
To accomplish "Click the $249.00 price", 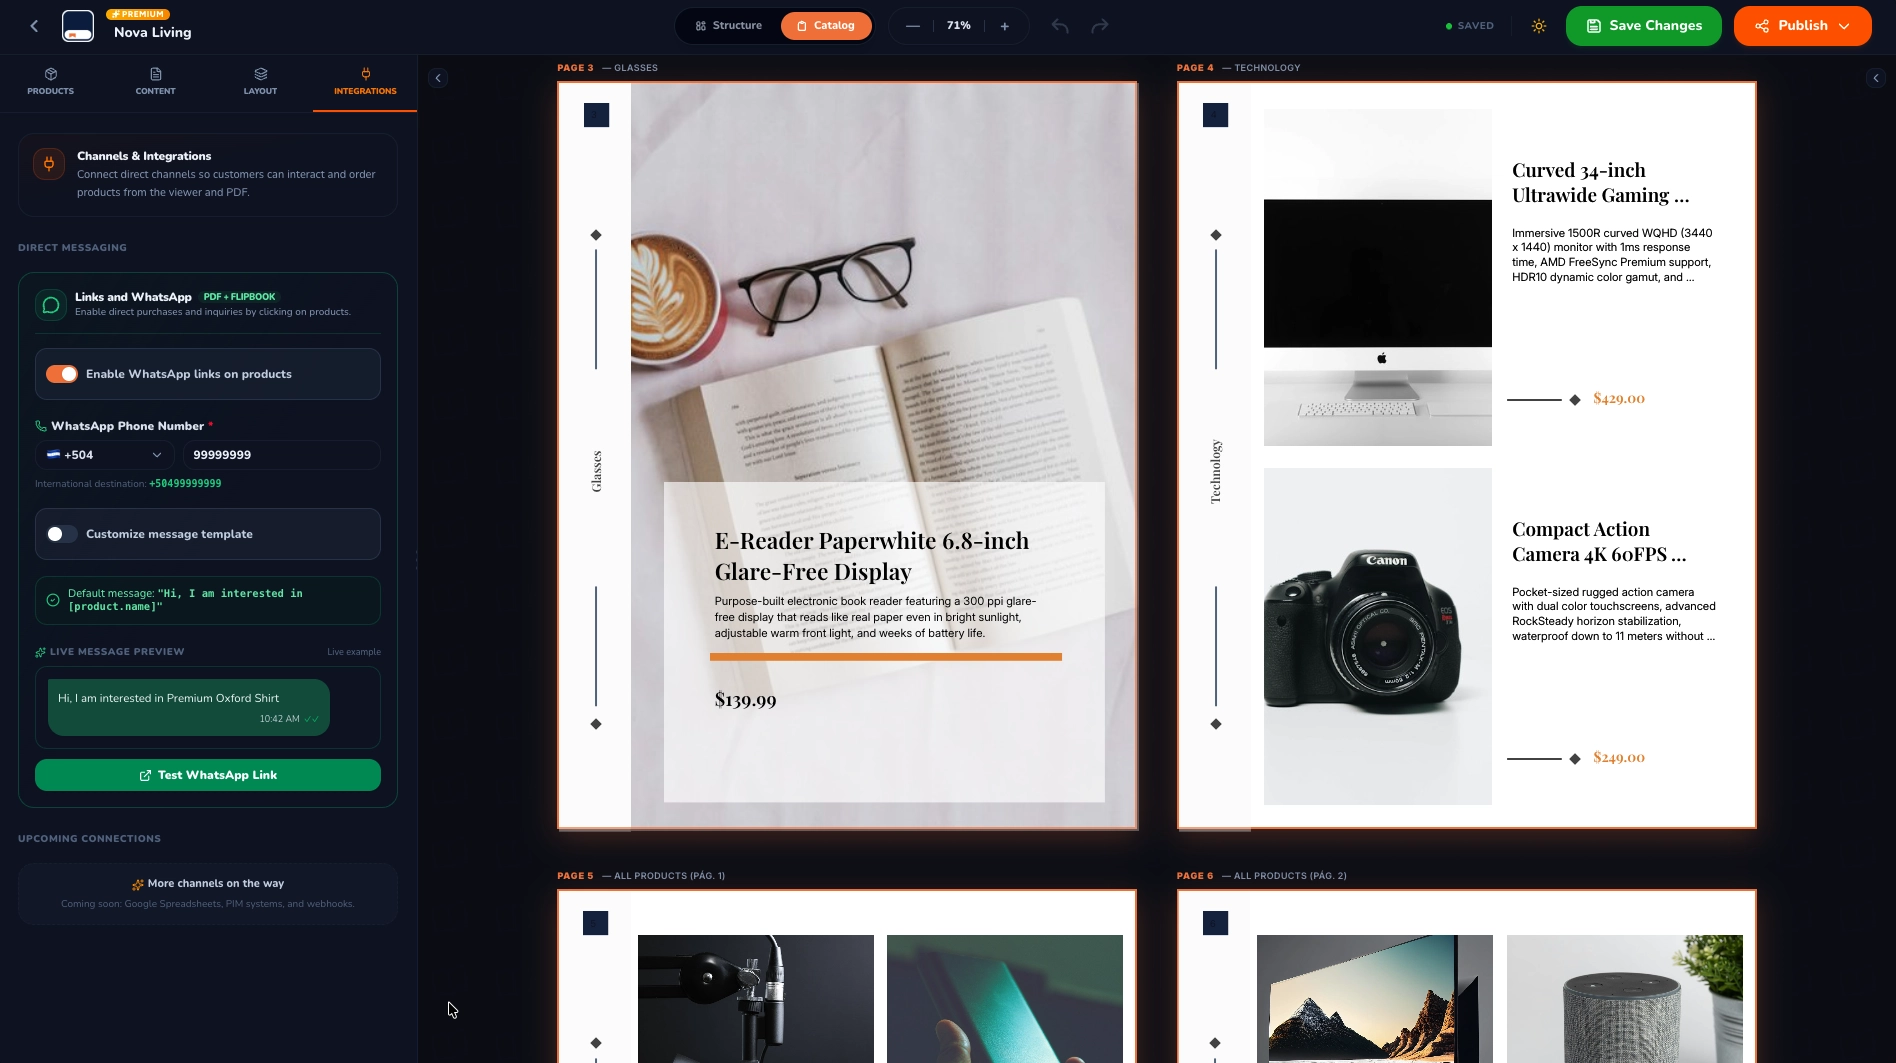I will [1618, 757].
